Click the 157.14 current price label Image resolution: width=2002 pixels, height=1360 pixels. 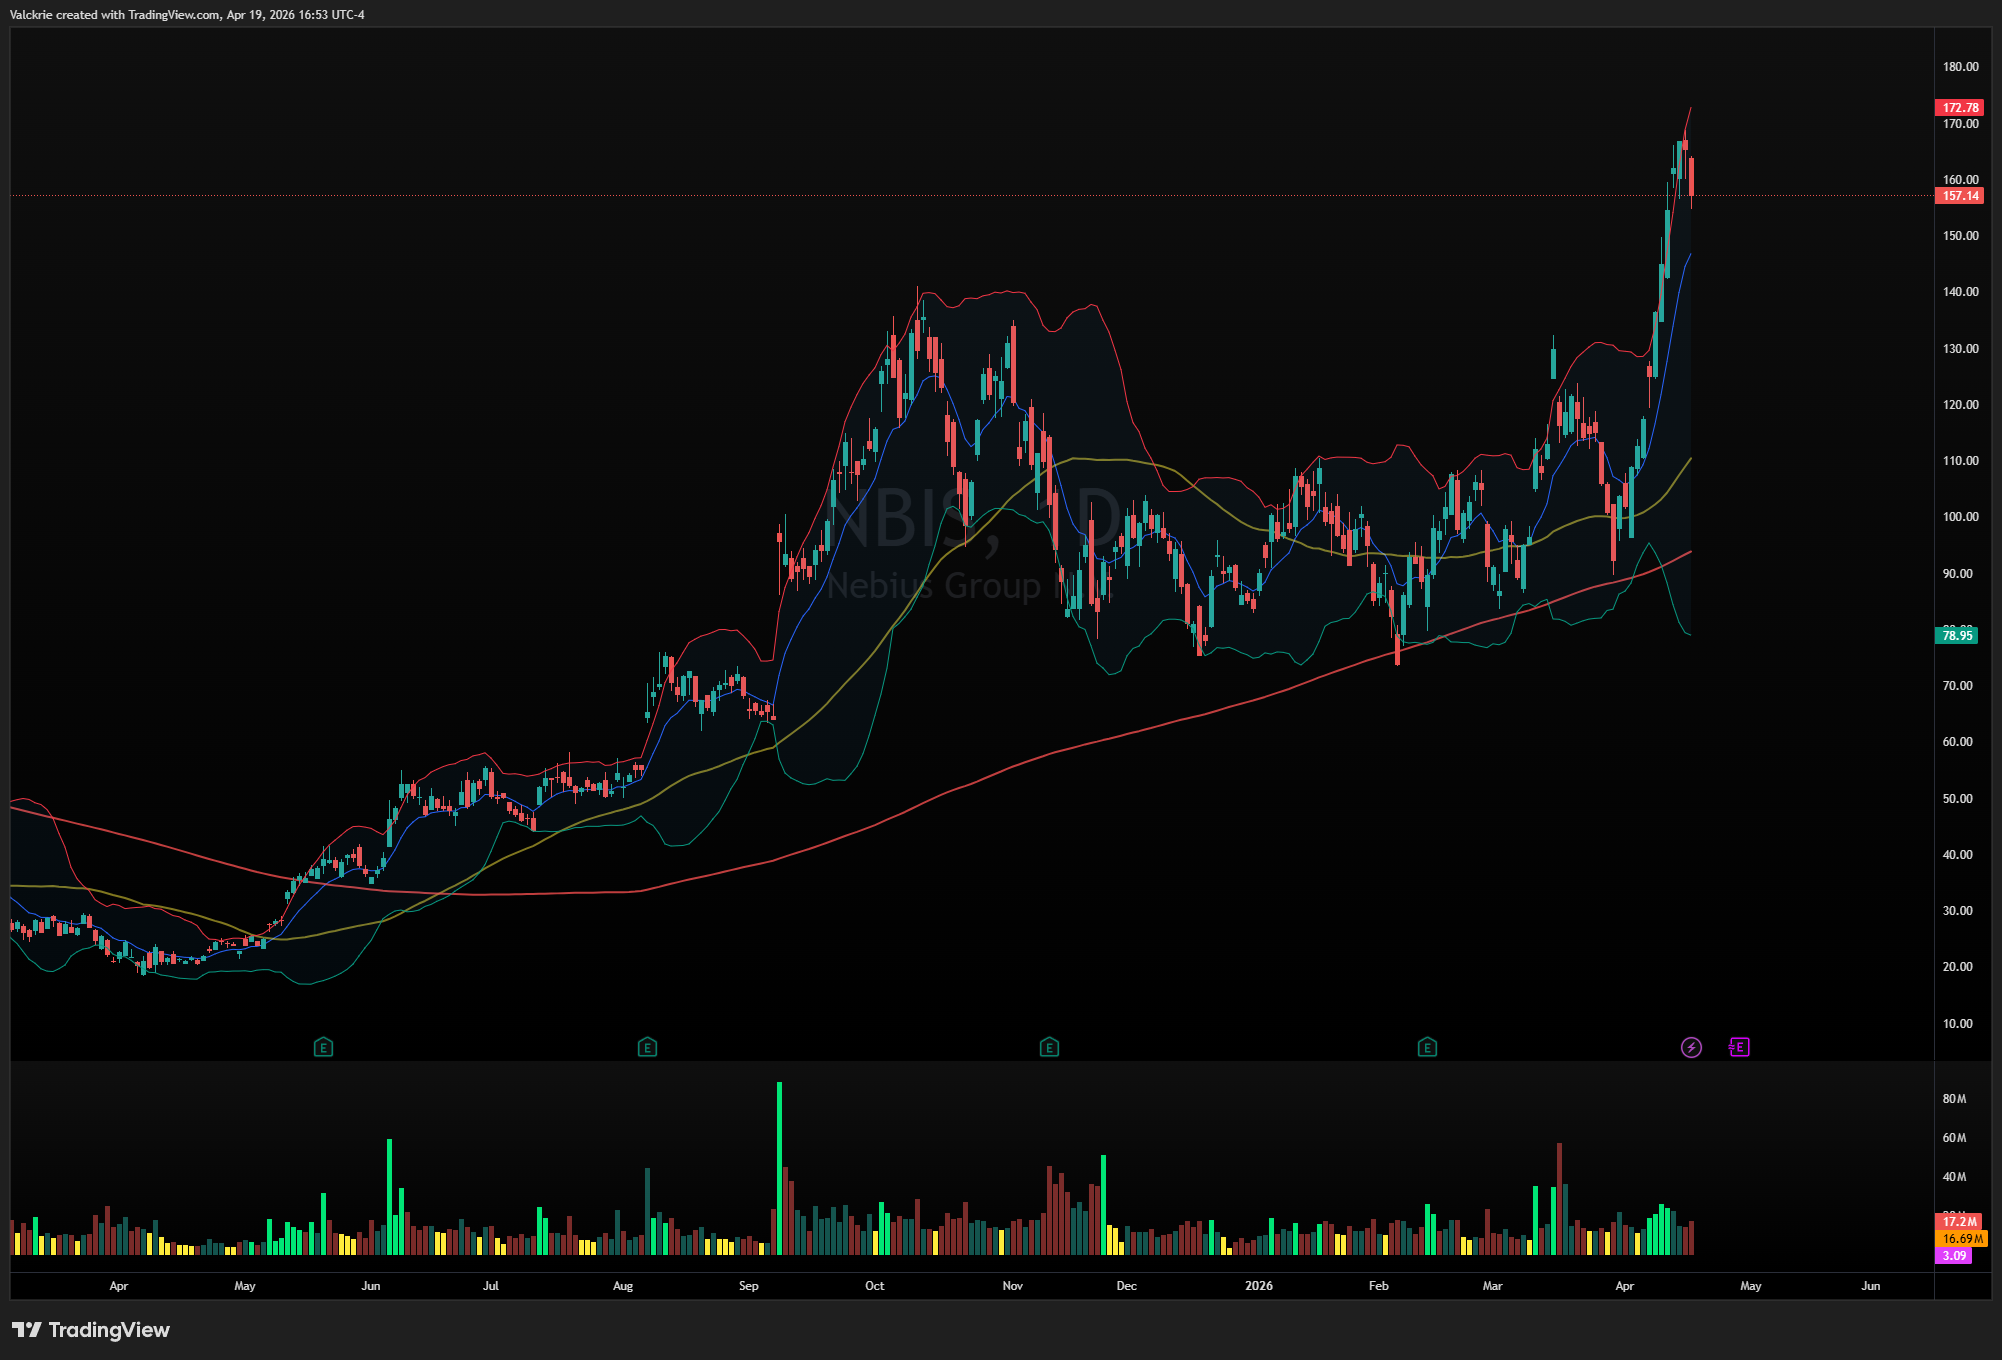[x=1960, y=196]
